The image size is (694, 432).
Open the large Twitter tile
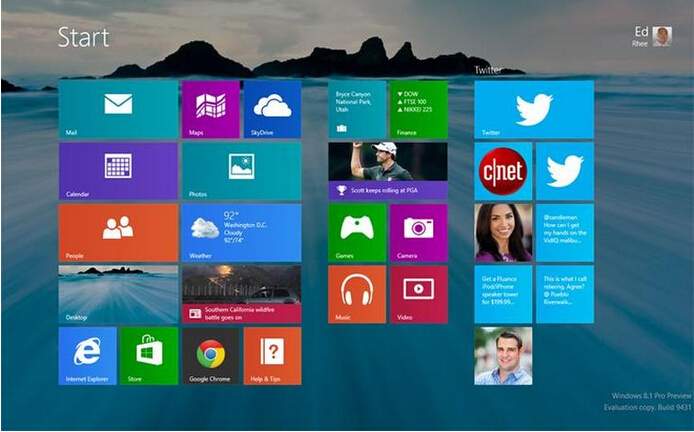point(533,109)
